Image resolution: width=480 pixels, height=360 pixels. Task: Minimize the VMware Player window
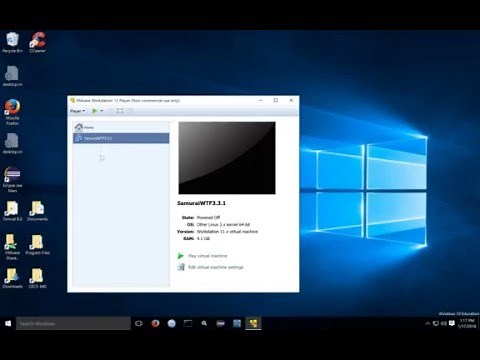261,100
